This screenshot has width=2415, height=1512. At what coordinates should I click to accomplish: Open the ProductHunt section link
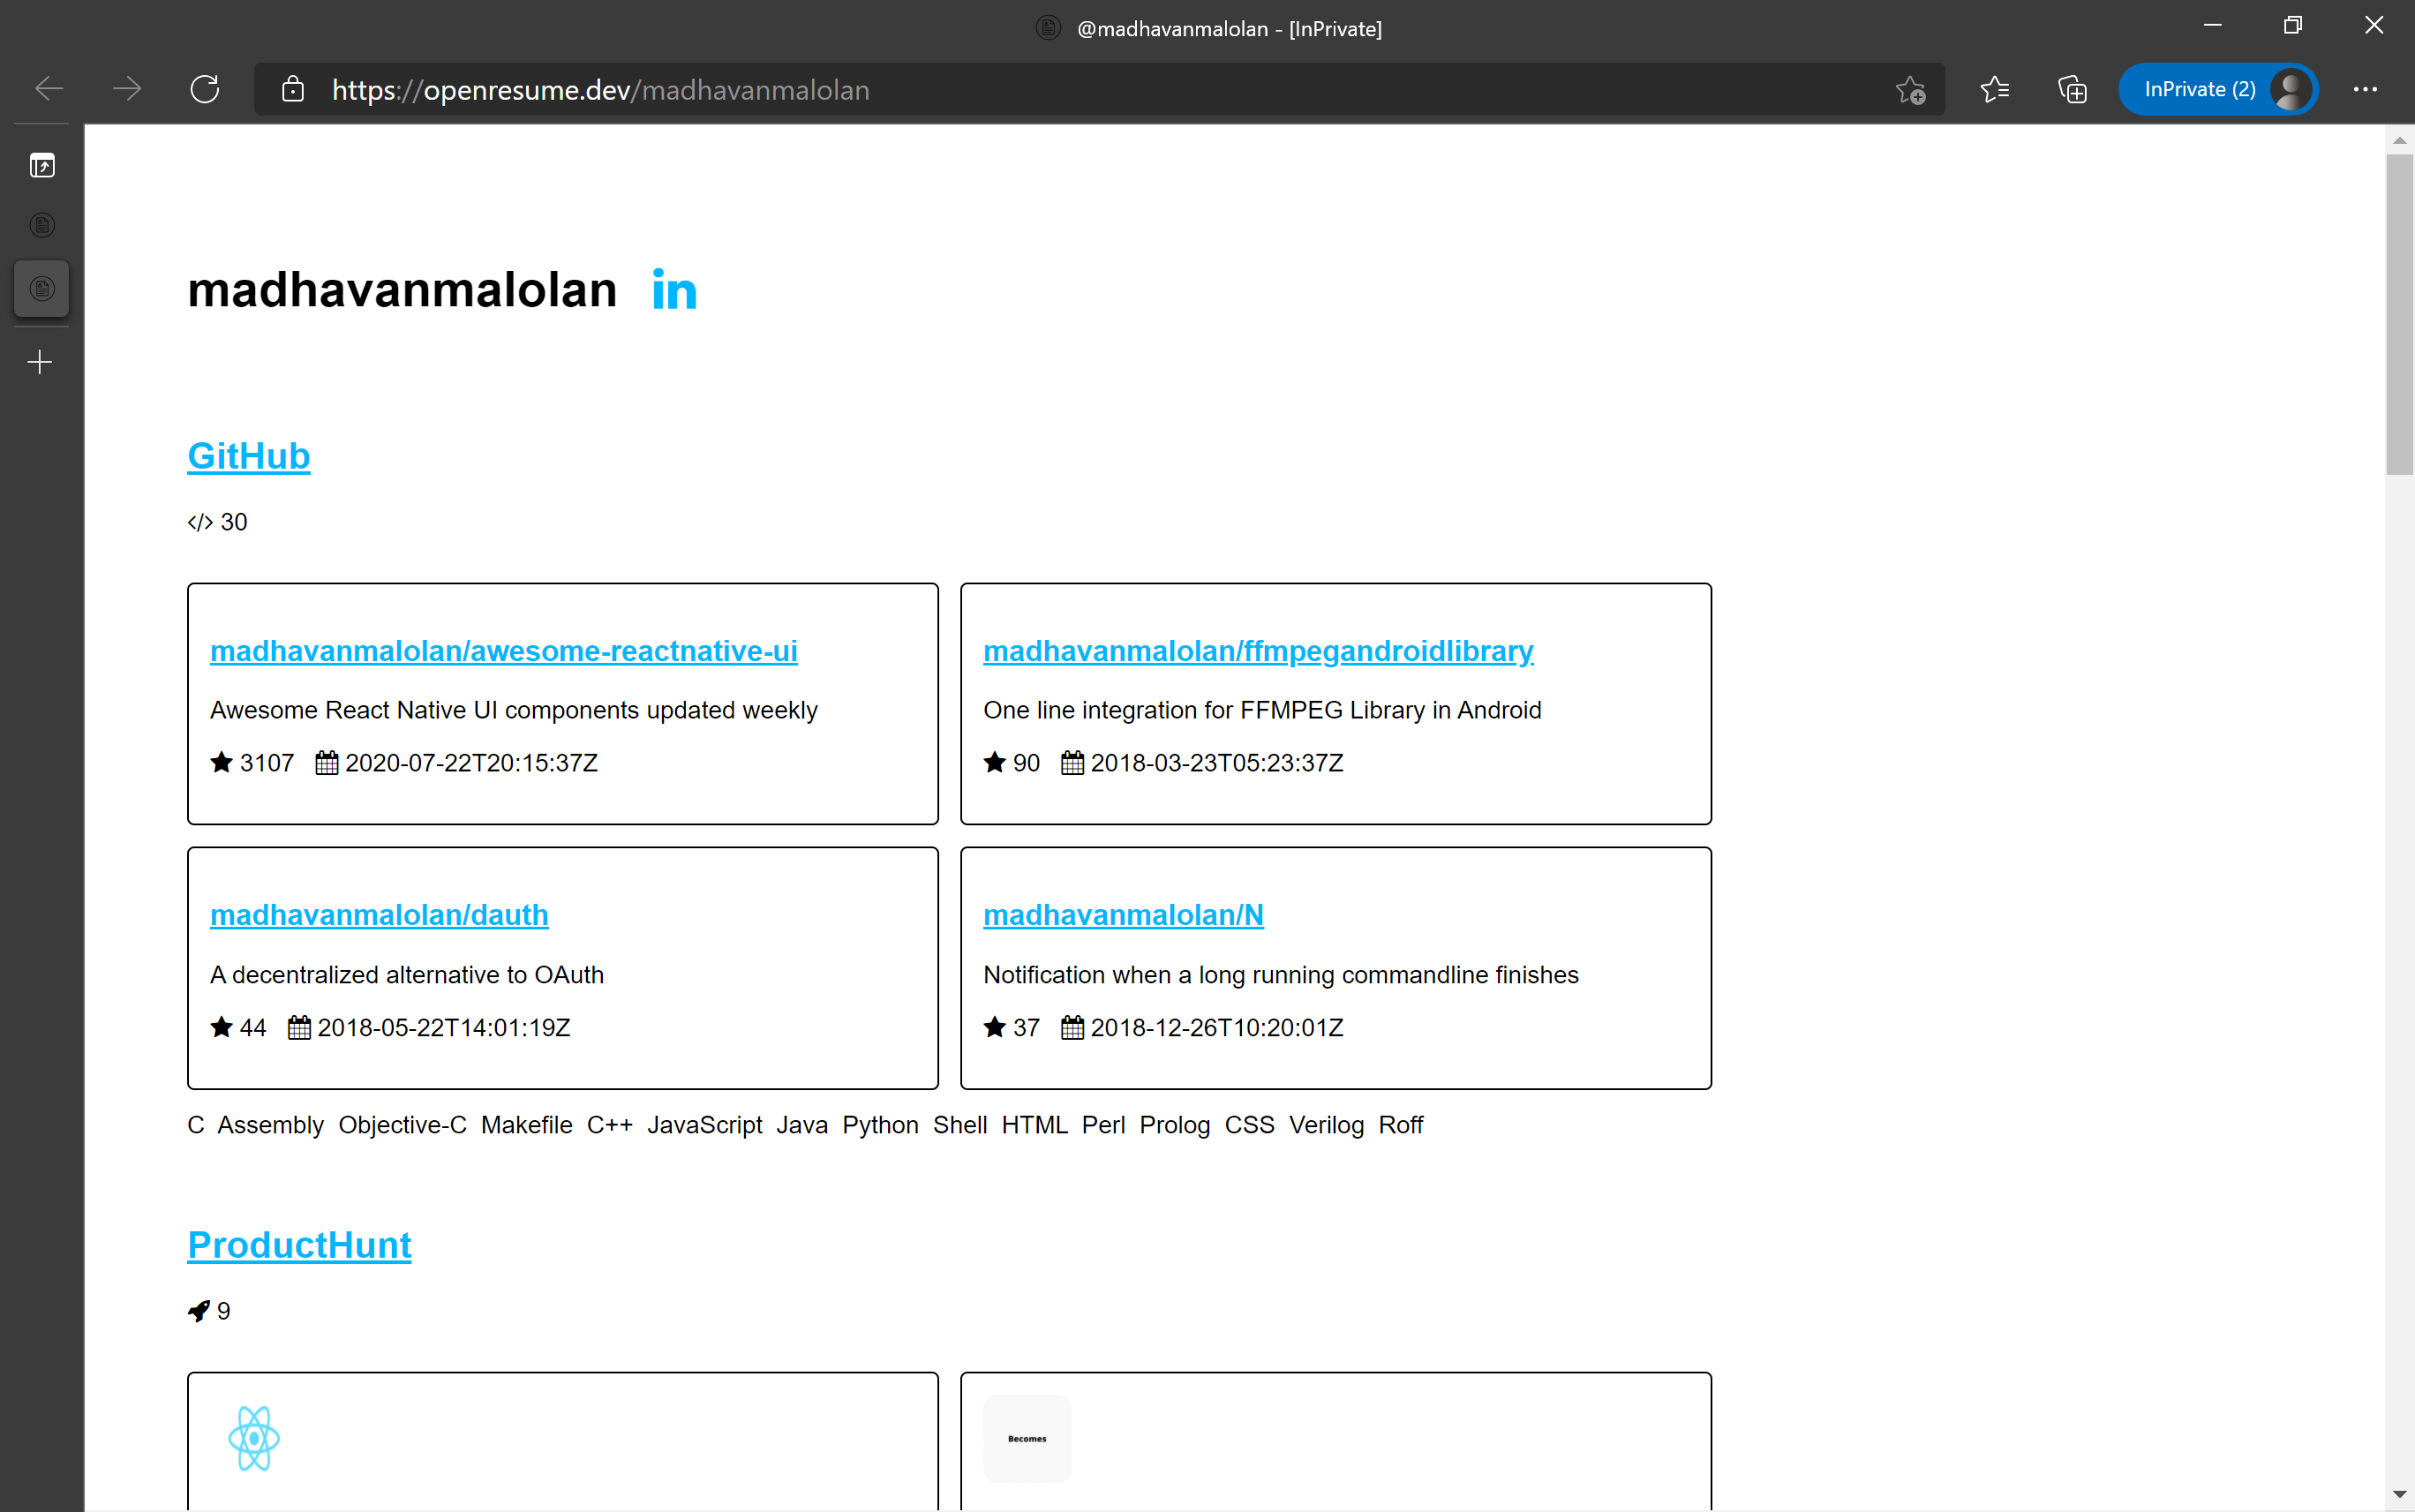[x=298, y=1245]
